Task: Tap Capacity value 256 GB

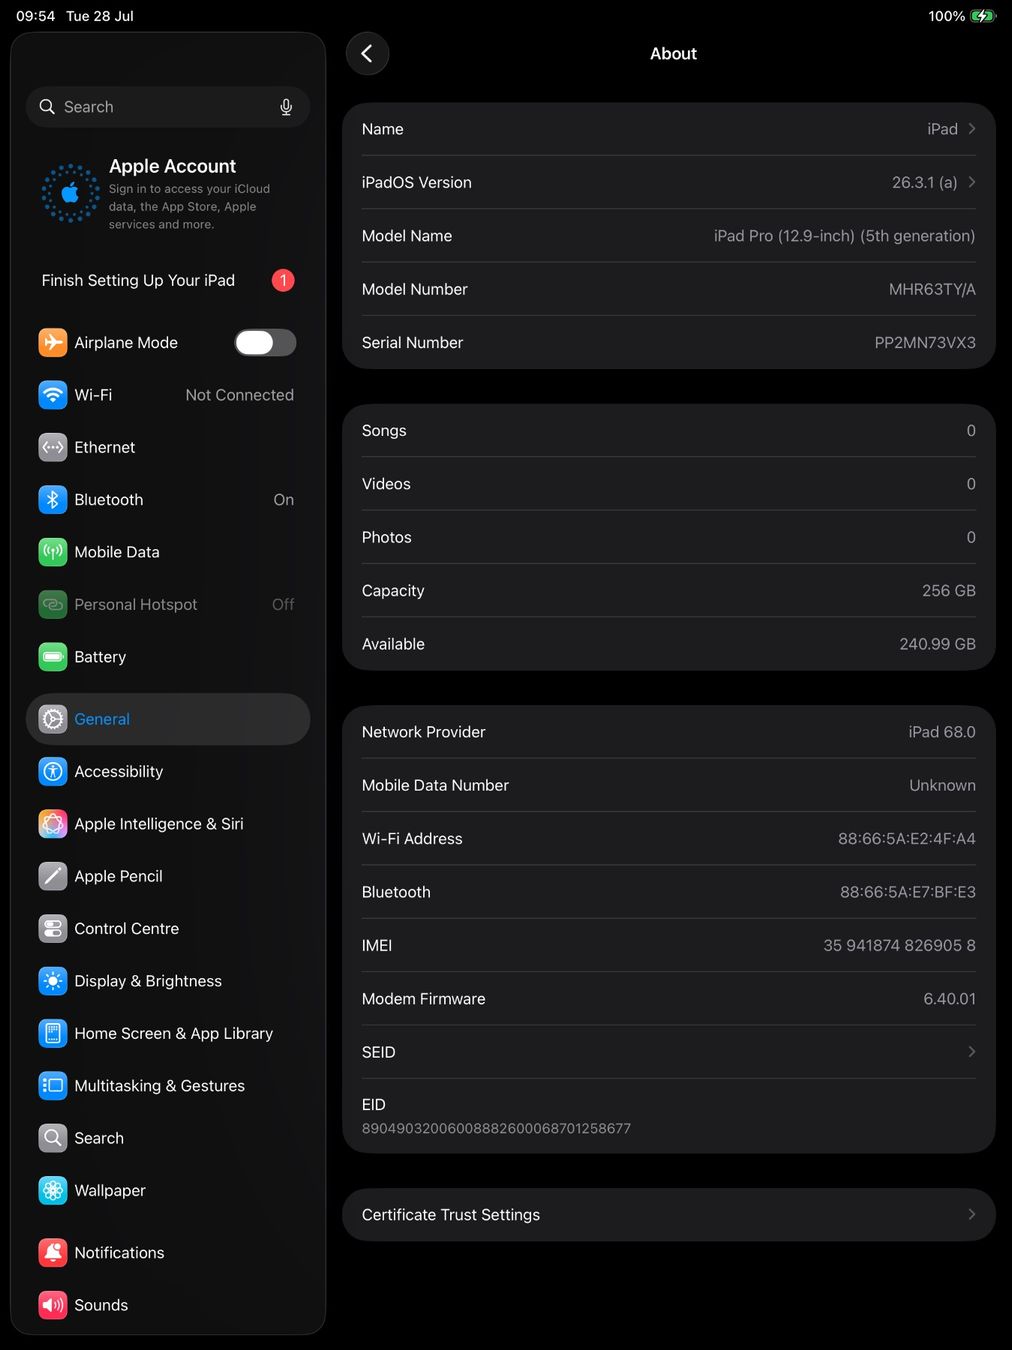Action: 949,591
